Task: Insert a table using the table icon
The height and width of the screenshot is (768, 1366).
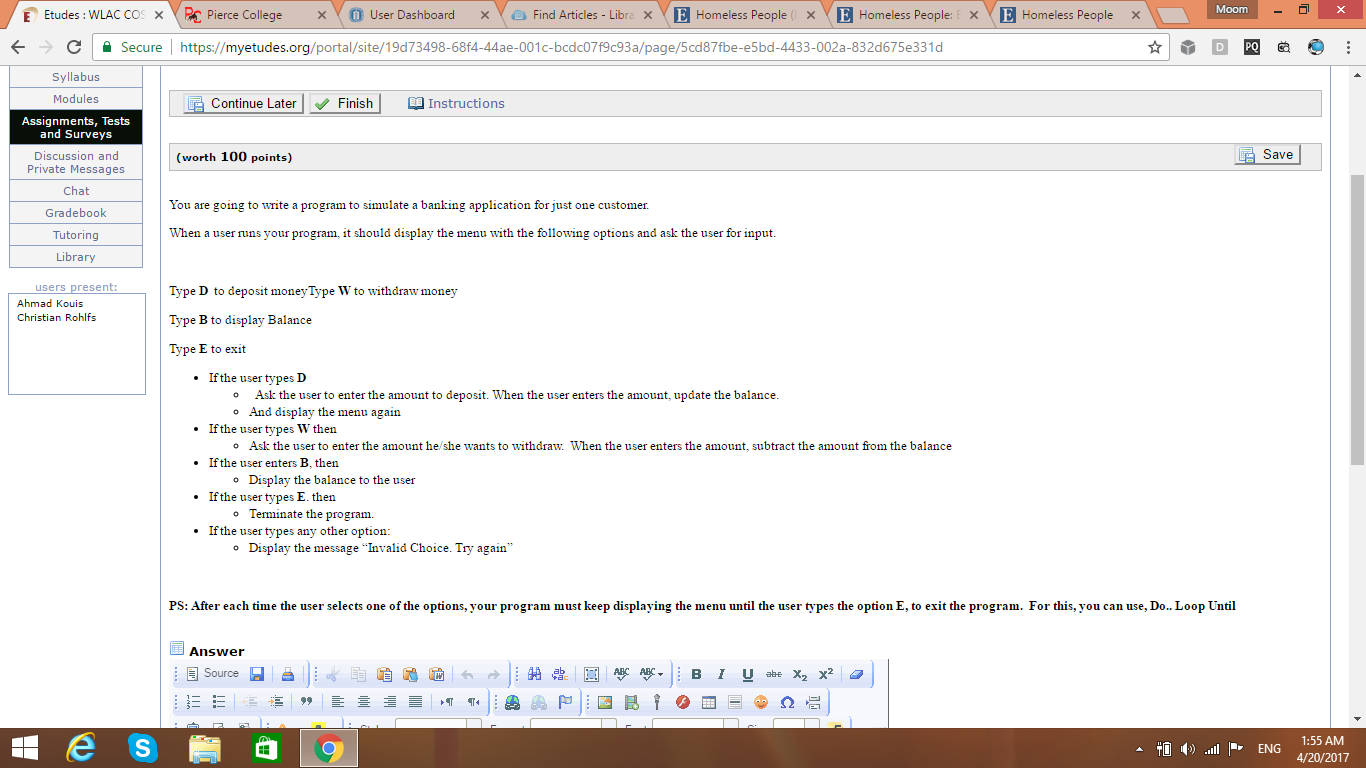Action: 709,702
